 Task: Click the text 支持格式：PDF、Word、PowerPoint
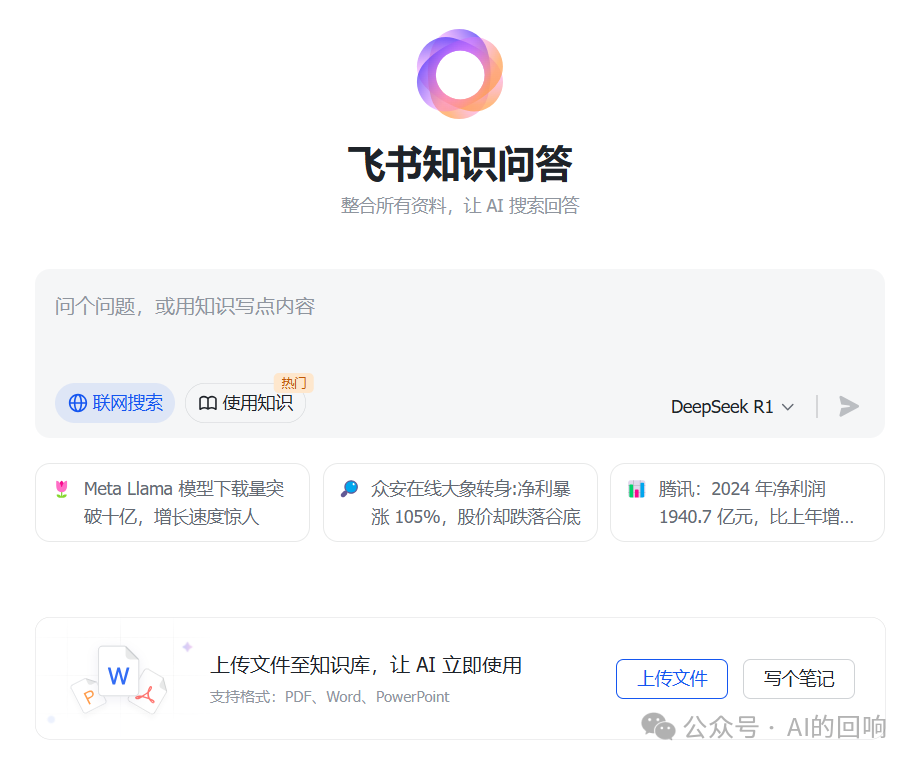(x=329, y=697)
